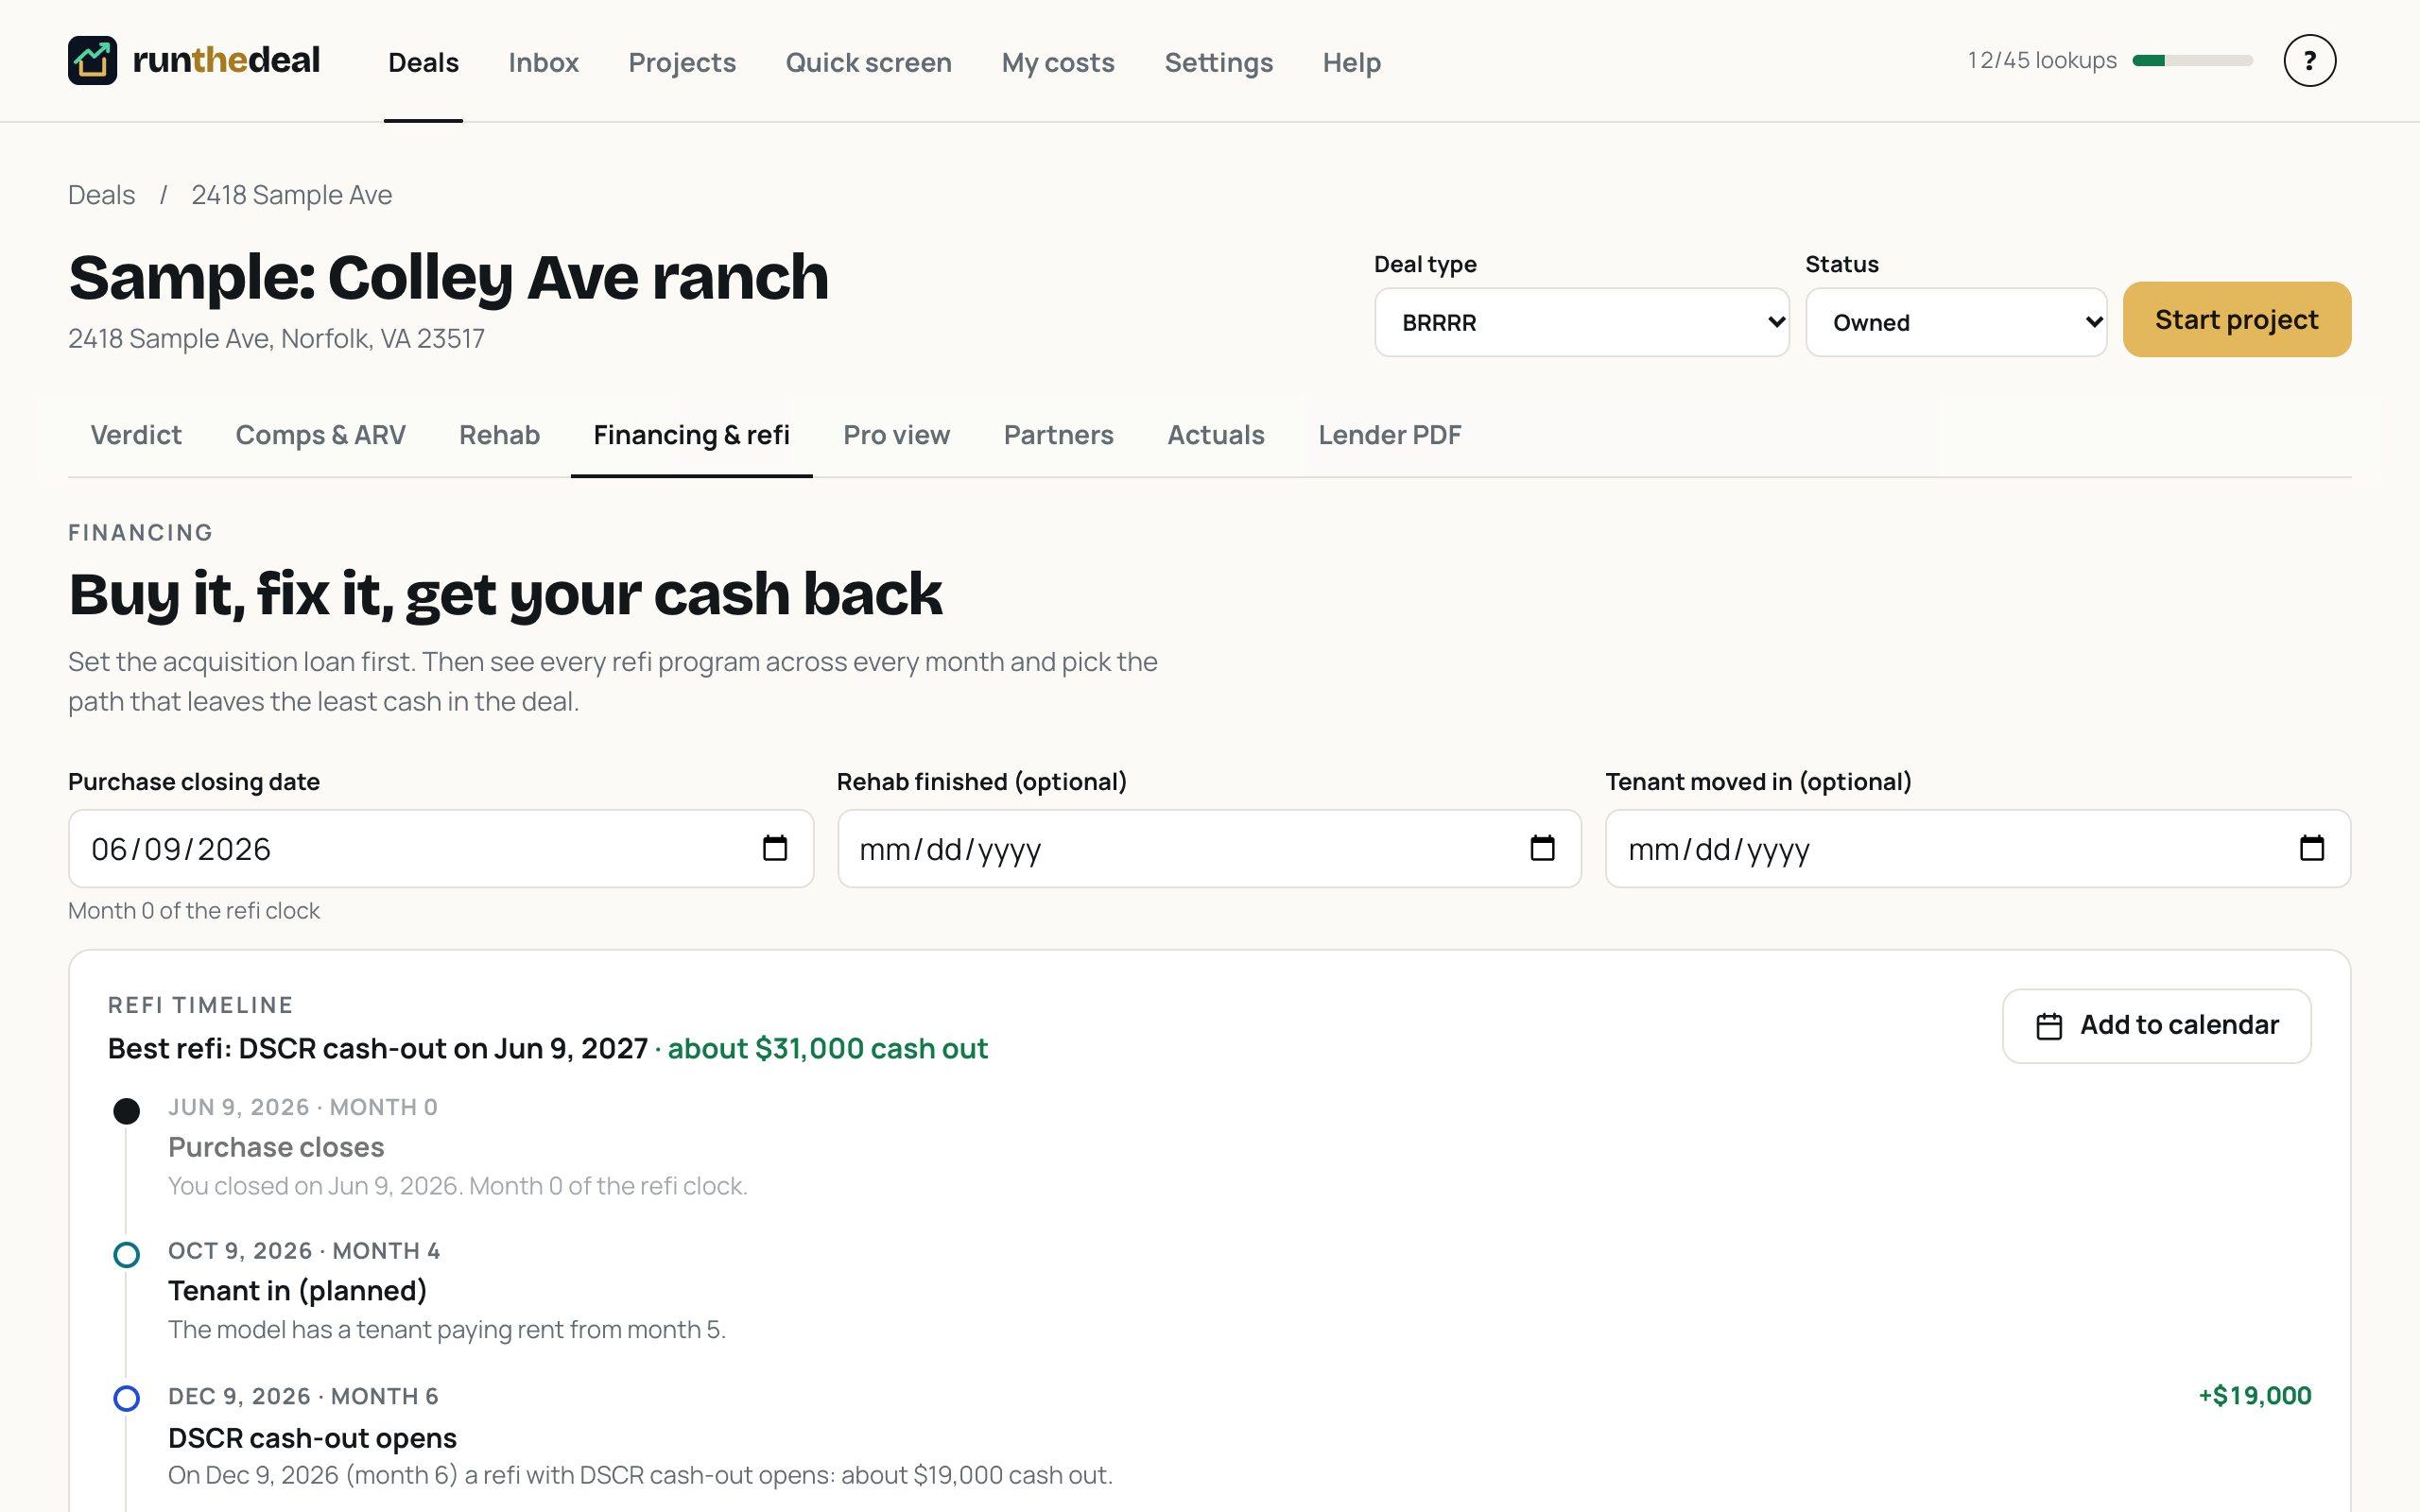Click 'Tenant in (planned)' timeline title
Image resolution: width=2420 pixels, height=1512 pixels.
[x=297, y=1291]
